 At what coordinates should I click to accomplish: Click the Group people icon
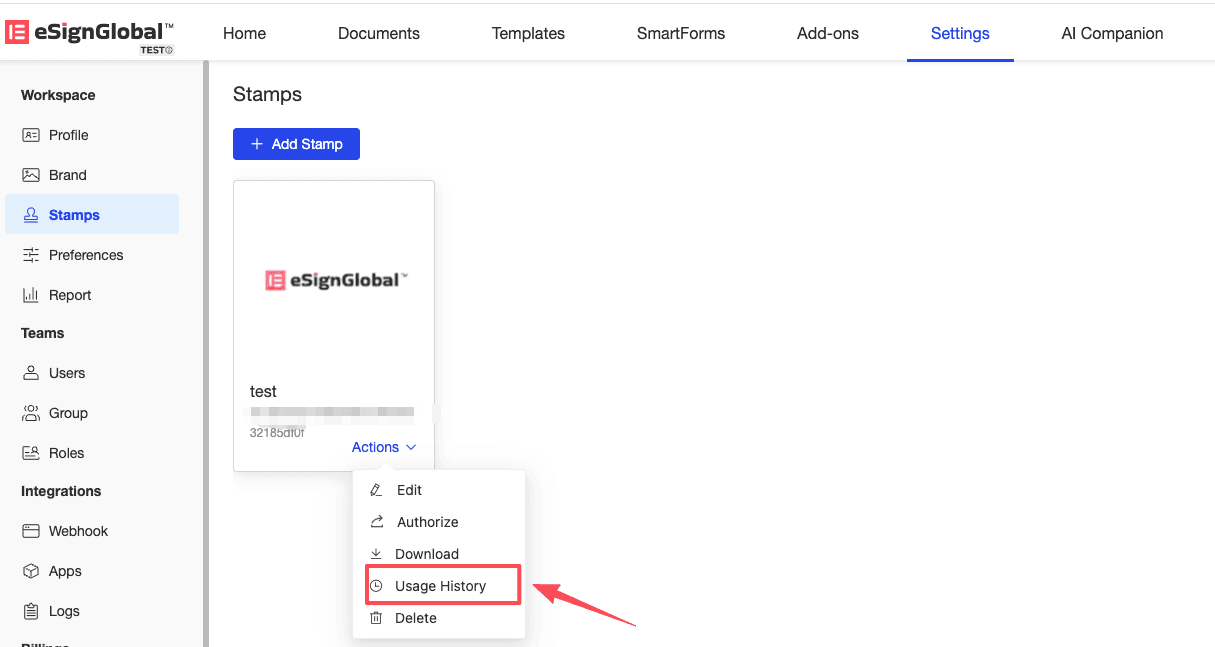click(31, 413)
